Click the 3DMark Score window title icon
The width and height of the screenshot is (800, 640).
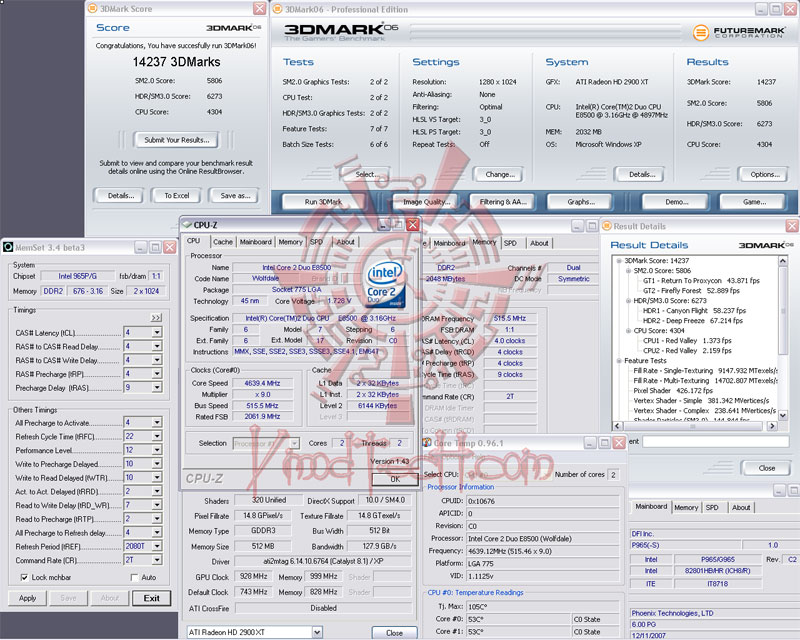[x=92, y=9]
